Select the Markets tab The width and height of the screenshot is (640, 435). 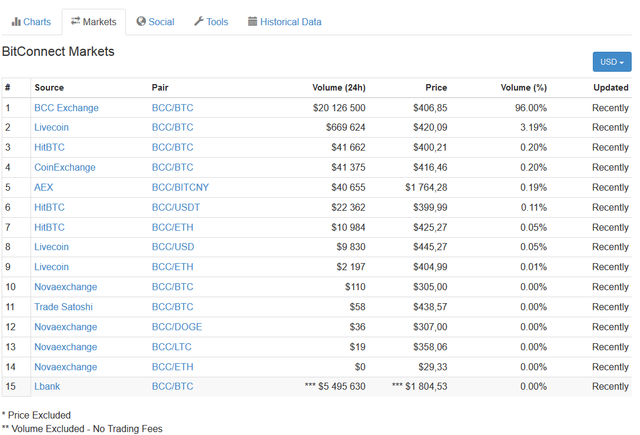[93, 22]
